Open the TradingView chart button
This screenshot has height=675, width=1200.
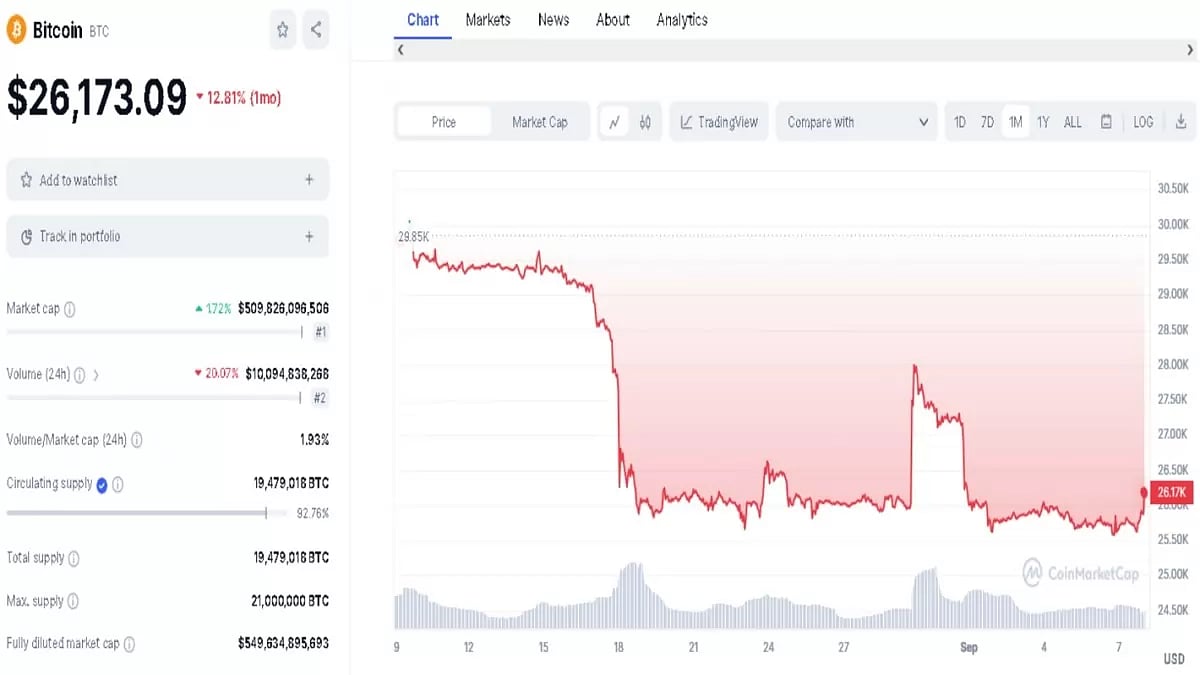click(x=718, y=122)
